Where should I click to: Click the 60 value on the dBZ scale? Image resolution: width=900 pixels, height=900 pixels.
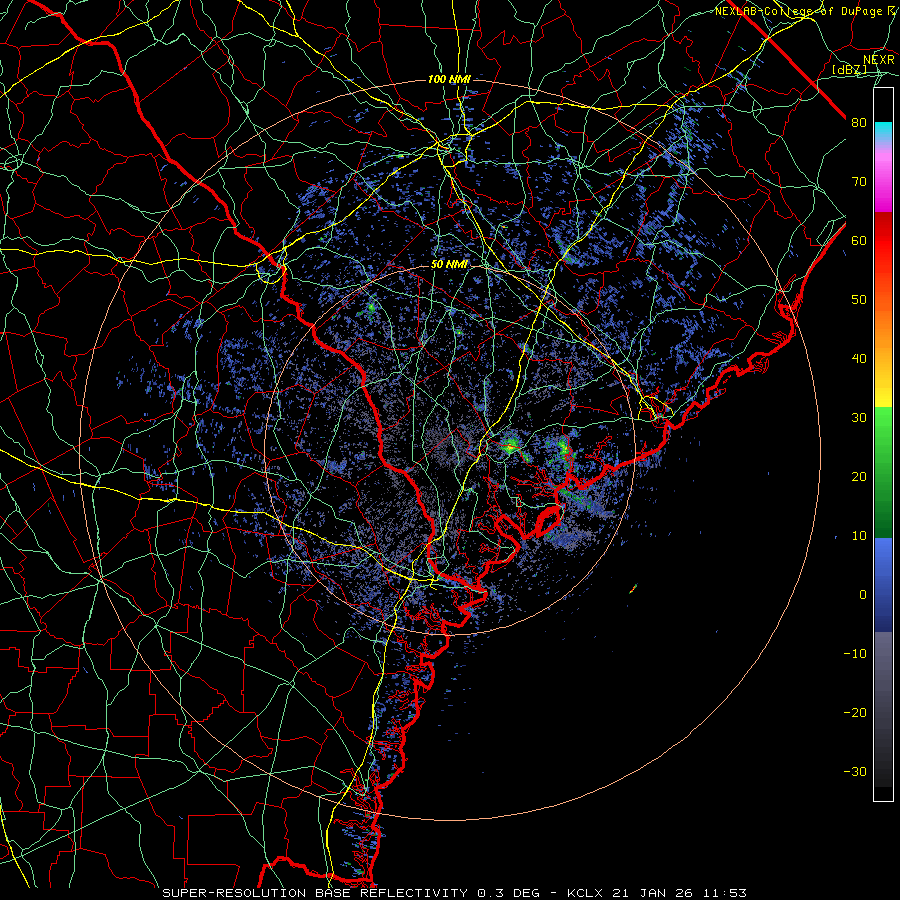[x=859, y=240]
